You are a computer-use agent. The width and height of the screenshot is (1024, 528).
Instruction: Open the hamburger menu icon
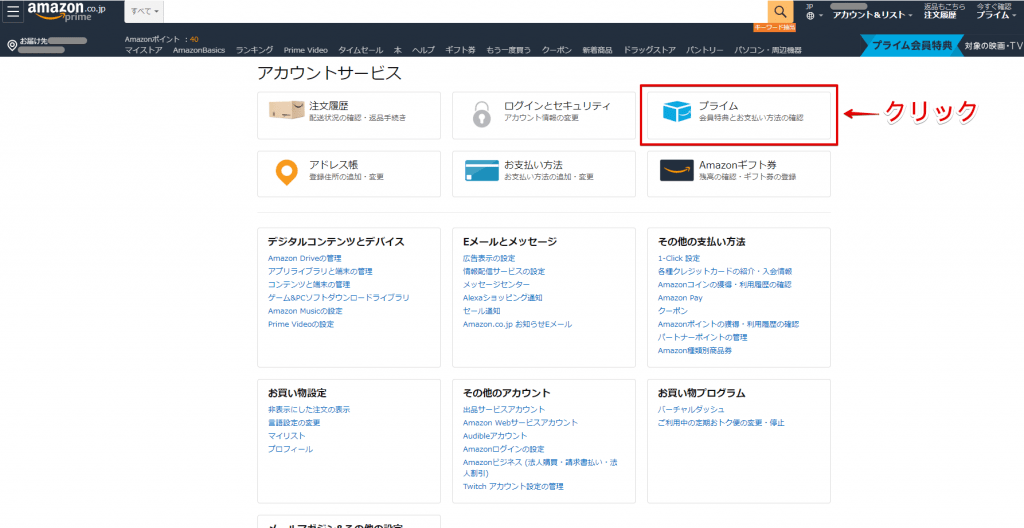pyautogui.click(x=14, y=12)
